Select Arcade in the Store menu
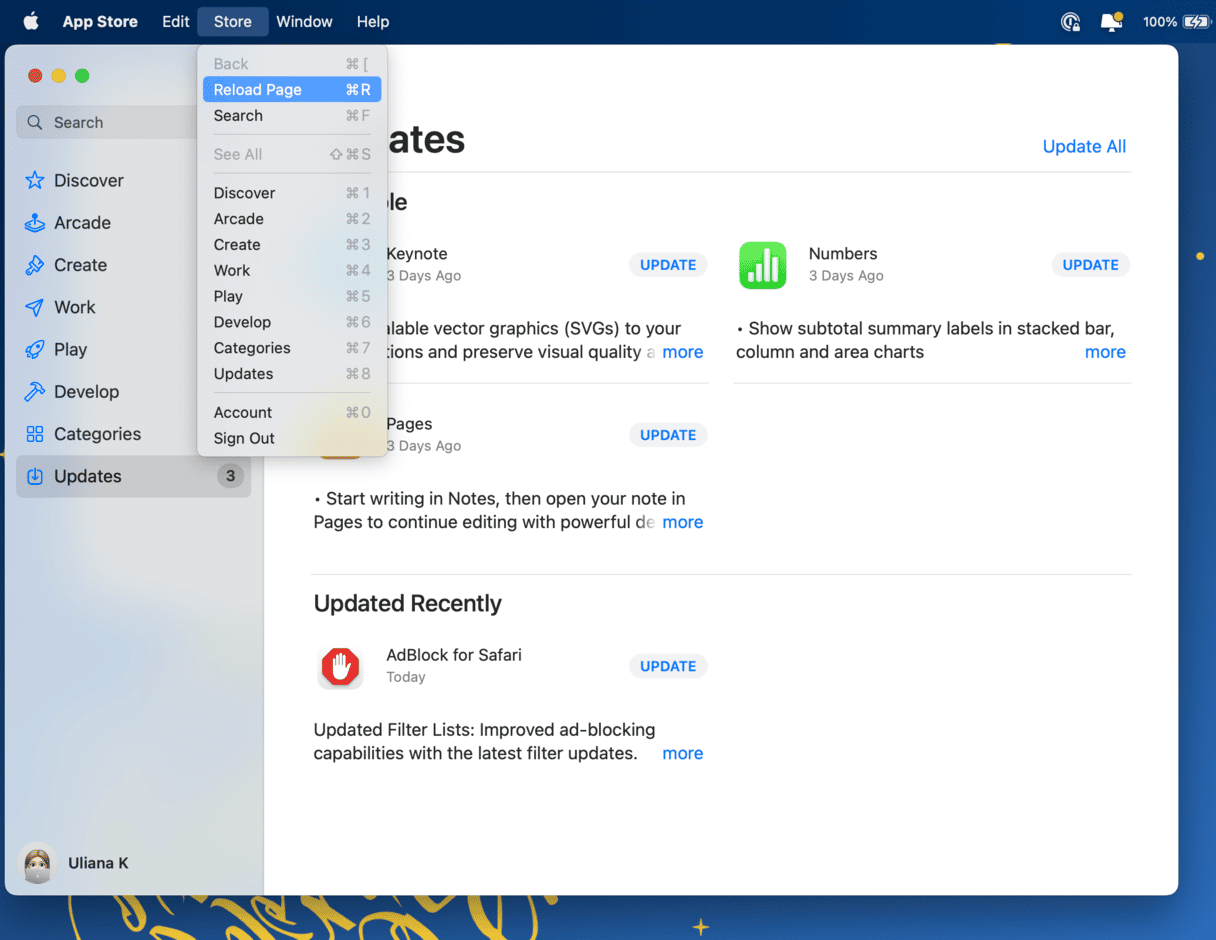The height and width of the screenshot is (940, 1216). (292, 219)
